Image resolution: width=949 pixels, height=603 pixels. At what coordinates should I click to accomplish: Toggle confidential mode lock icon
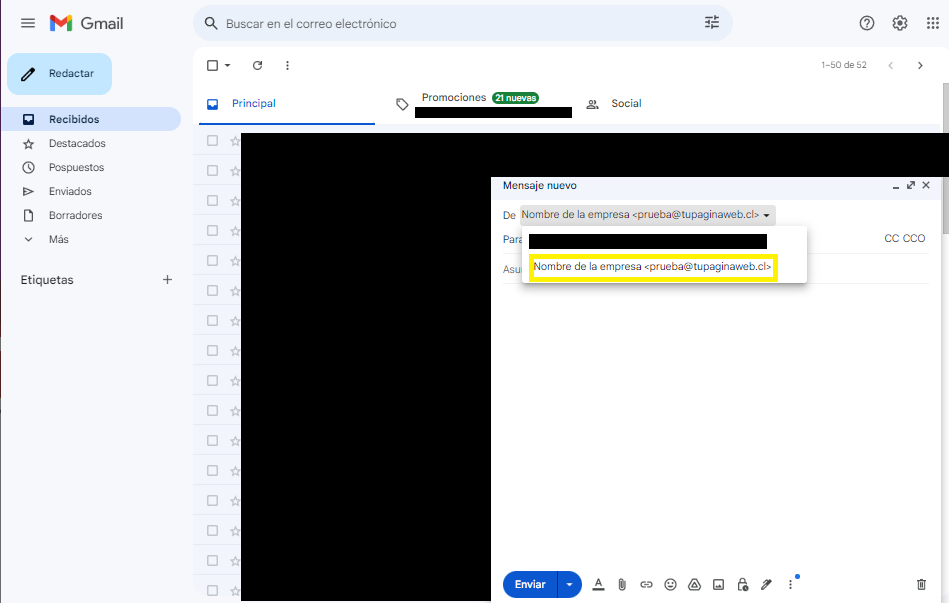[742, 584]
